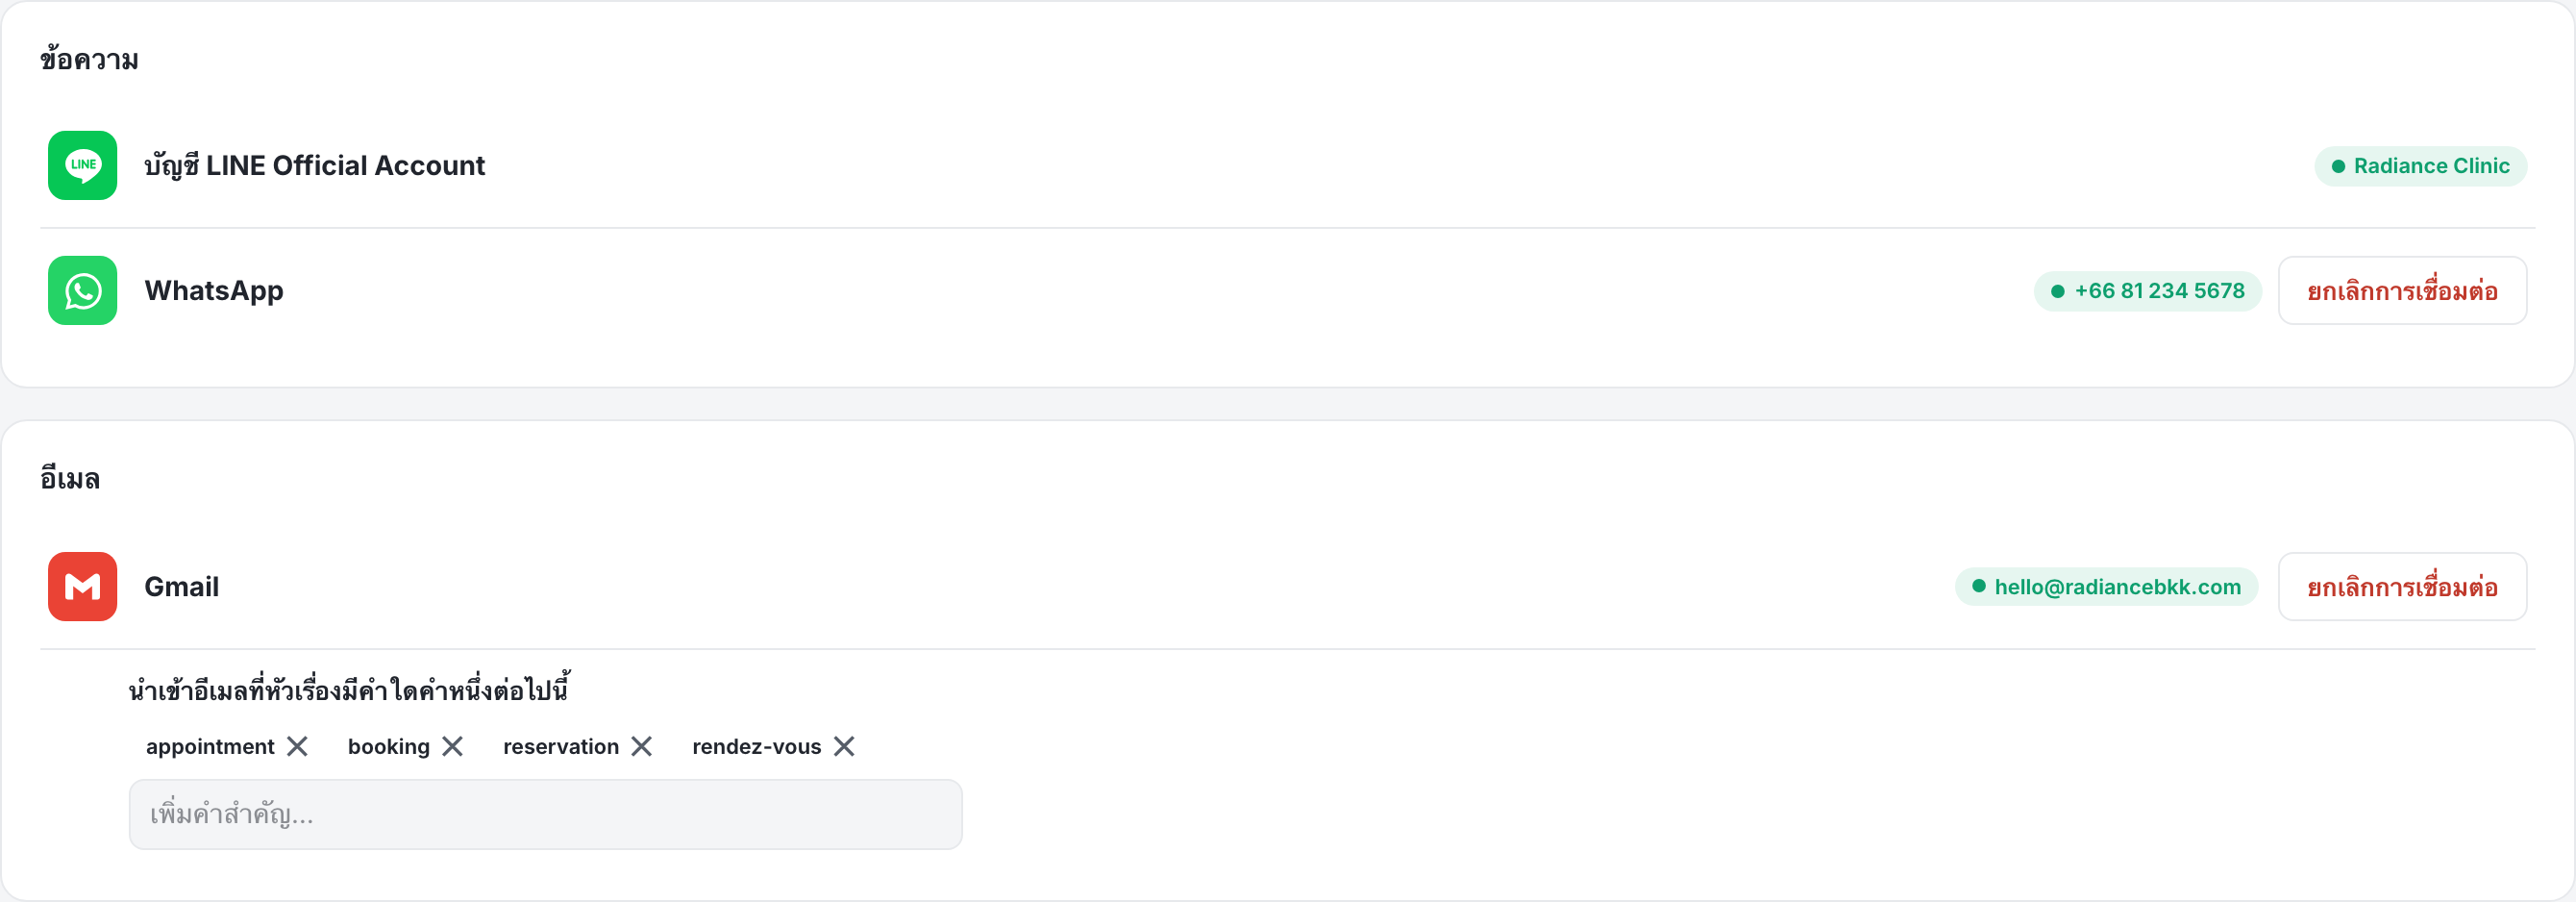Viewport: 2576px width, 902px height.
Task: Select the Gmail row label
Action: 181,586
